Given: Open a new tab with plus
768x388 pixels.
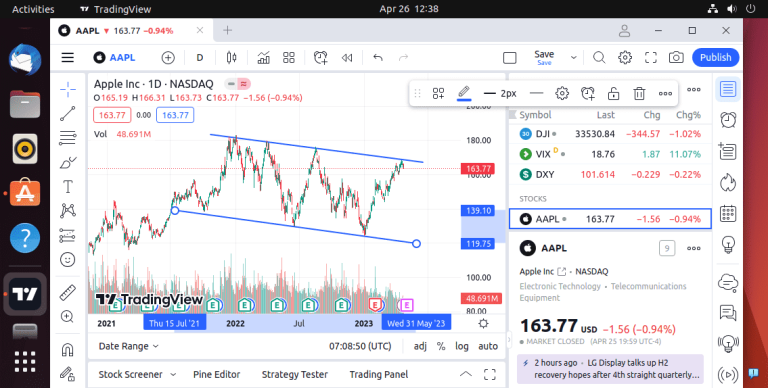Looking at the screenshot, I should click(227, 30).
